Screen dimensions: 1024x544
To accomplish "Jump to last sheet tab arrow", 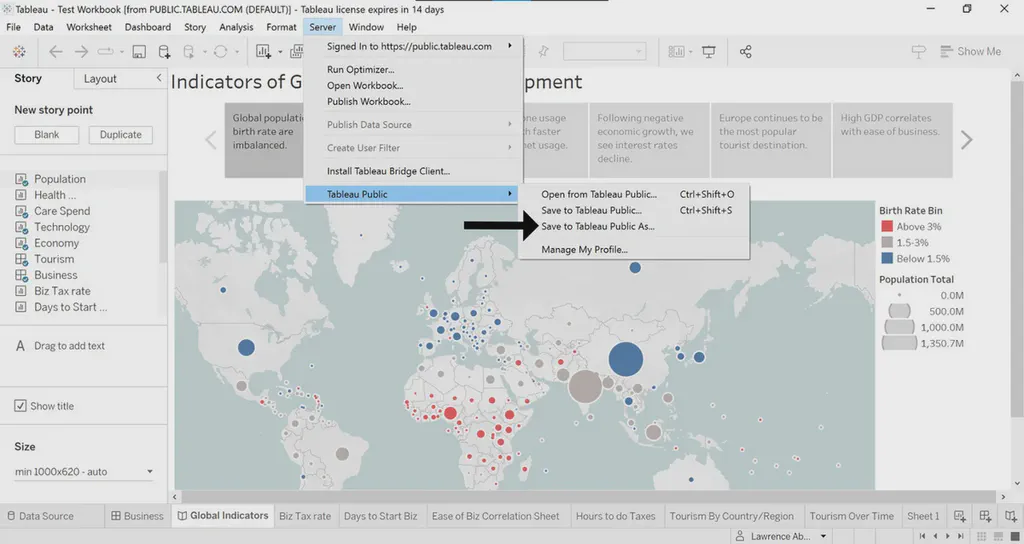I will (961, 536).
